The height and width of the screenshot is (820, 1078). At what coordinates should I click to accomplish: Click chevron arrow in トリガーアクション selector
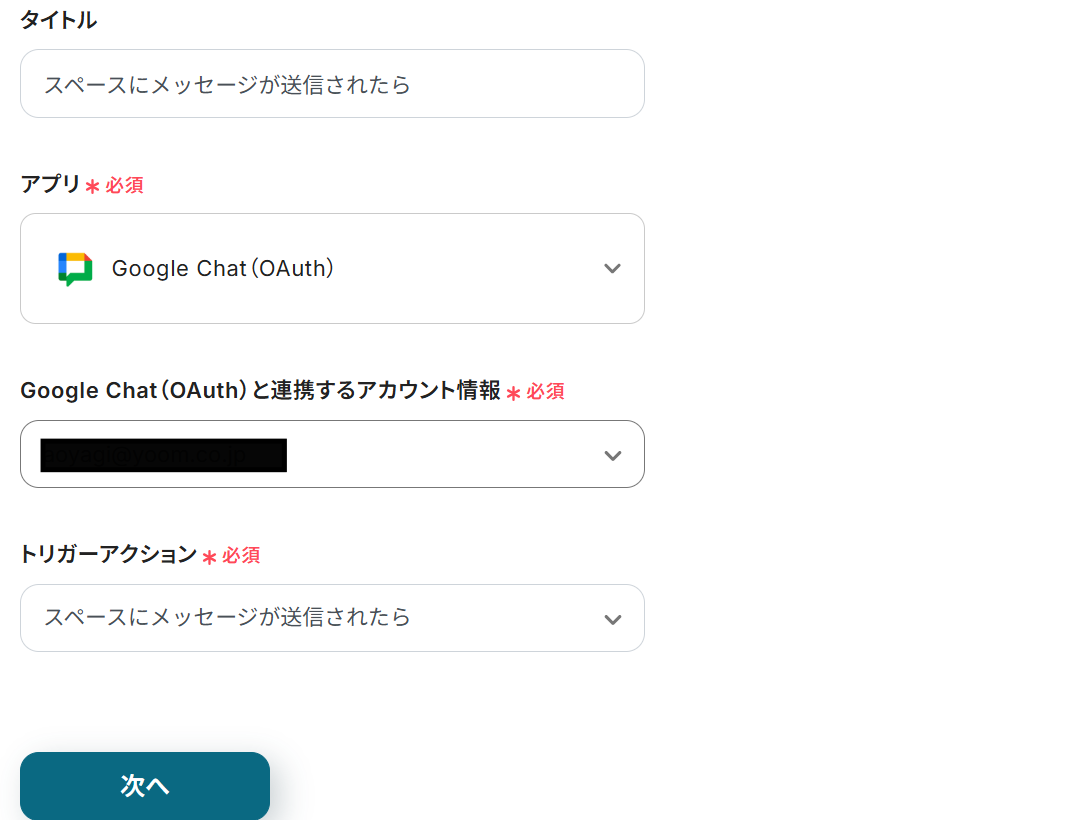pyautogui.click(x=612, y=619)
